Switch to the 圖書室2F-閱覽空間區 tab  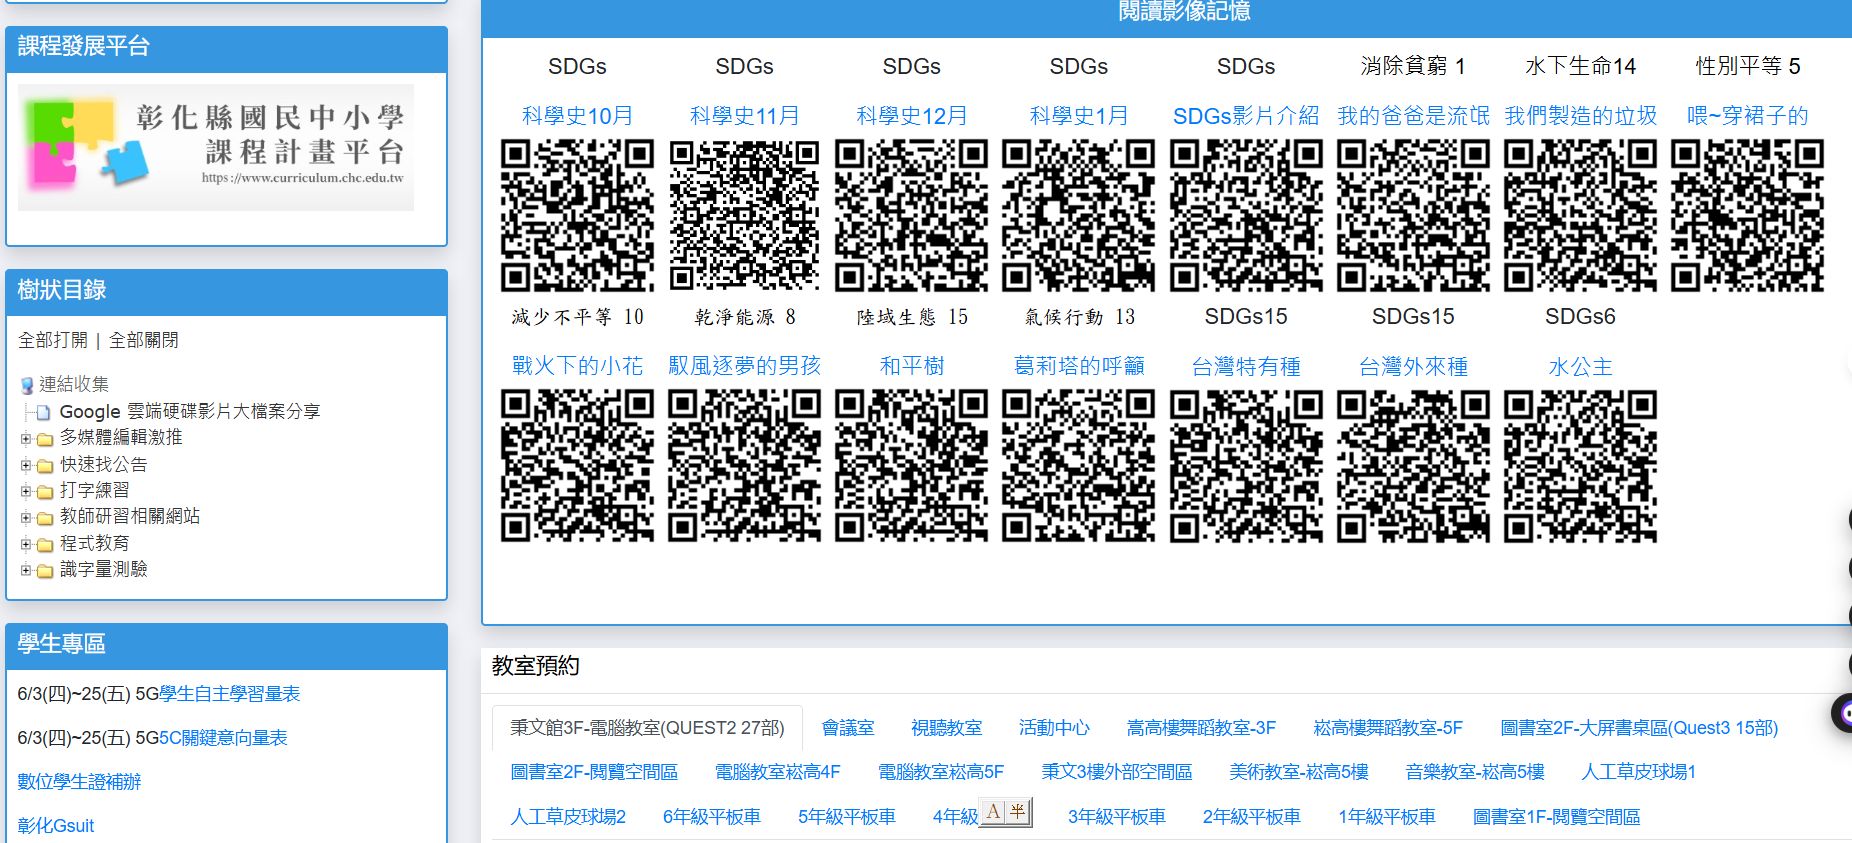(x=594, y=772)
